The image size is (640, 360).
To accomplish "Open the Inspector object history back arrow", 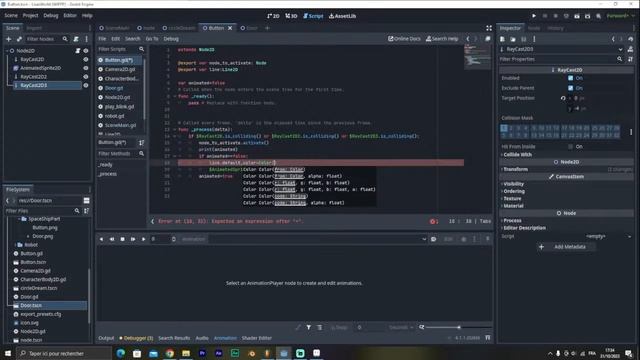I will (613, 39).
